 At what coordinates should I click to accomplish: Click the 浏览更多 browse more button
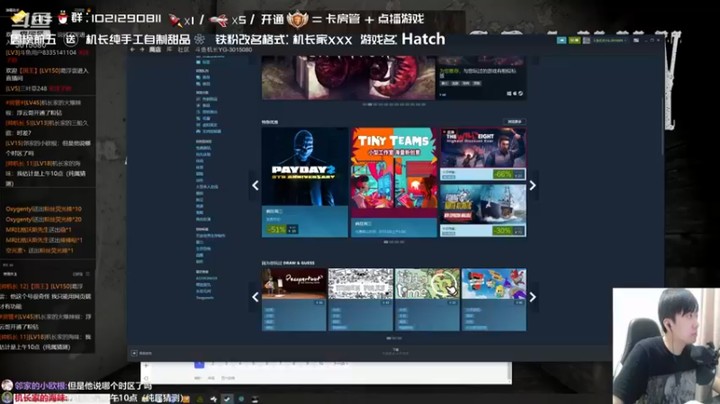tap(515, 122)
